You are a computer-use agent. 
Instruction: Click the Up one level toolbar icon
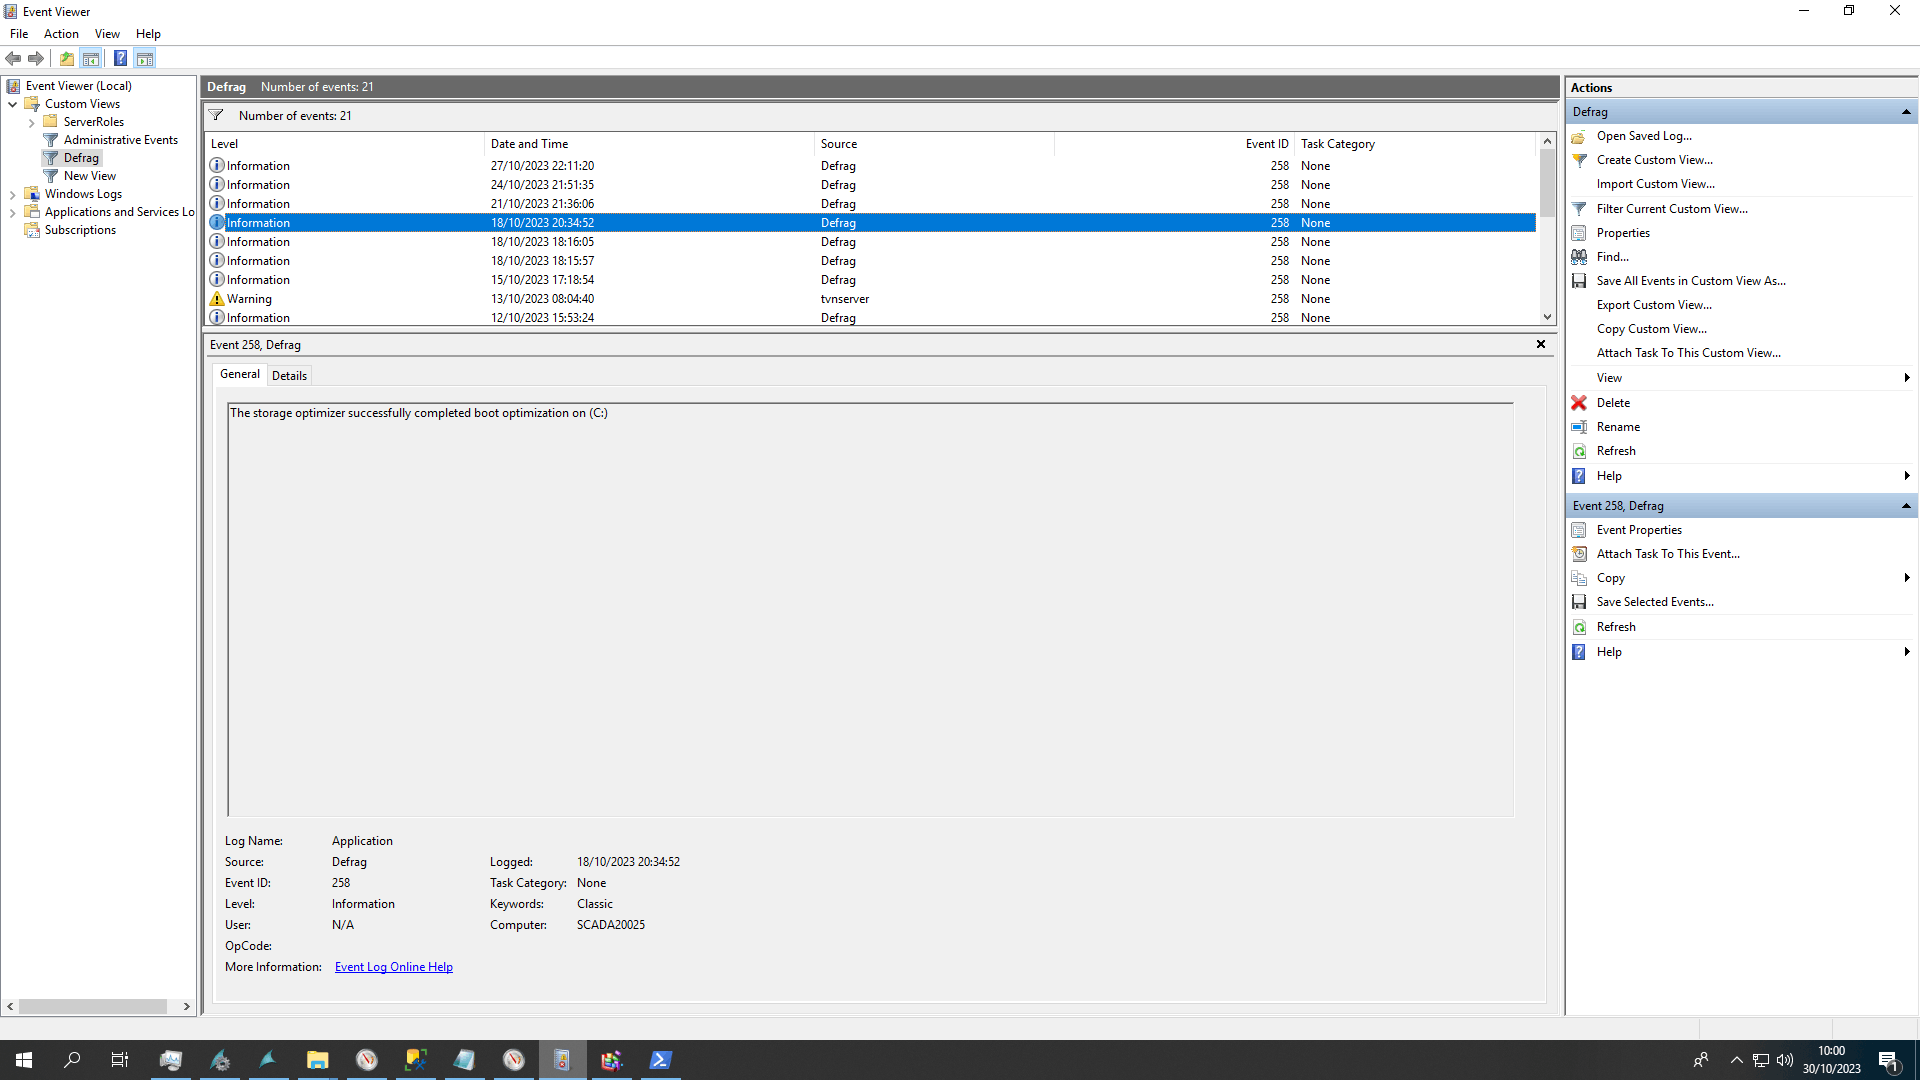(x=67, y=58)
